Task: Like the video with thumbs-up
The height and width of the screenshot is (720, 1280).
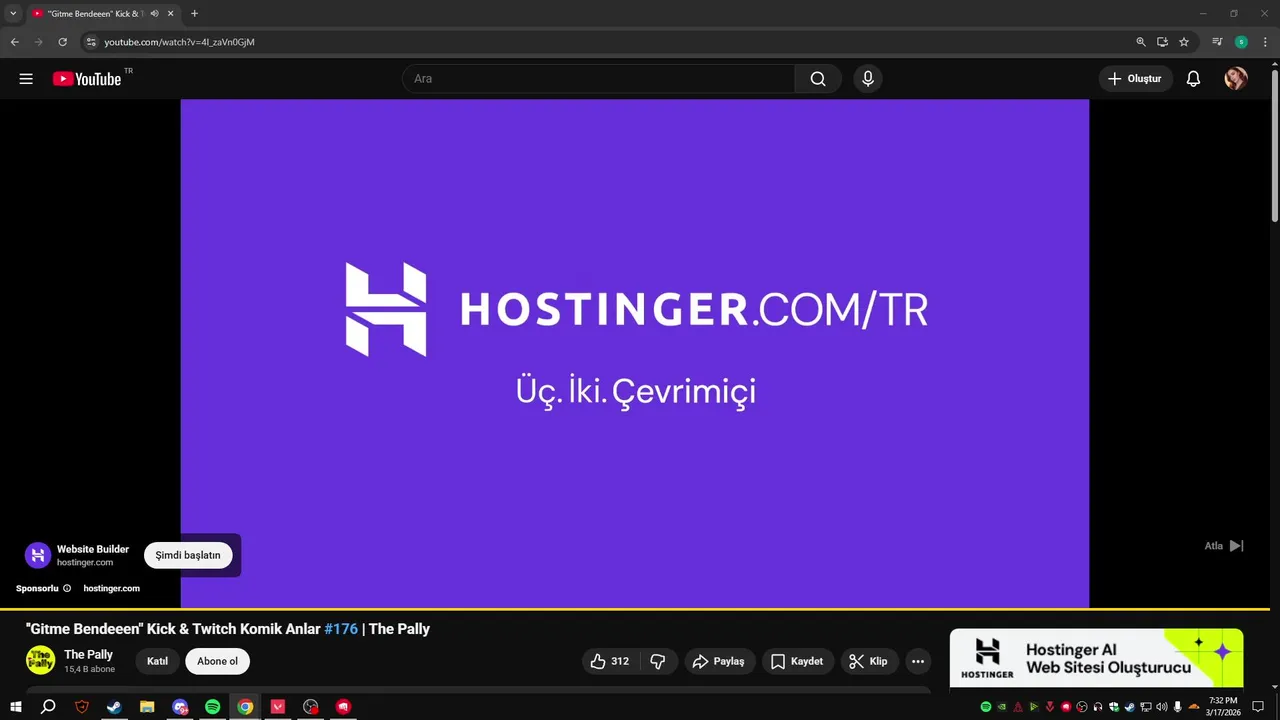Action: coord(610,661)
